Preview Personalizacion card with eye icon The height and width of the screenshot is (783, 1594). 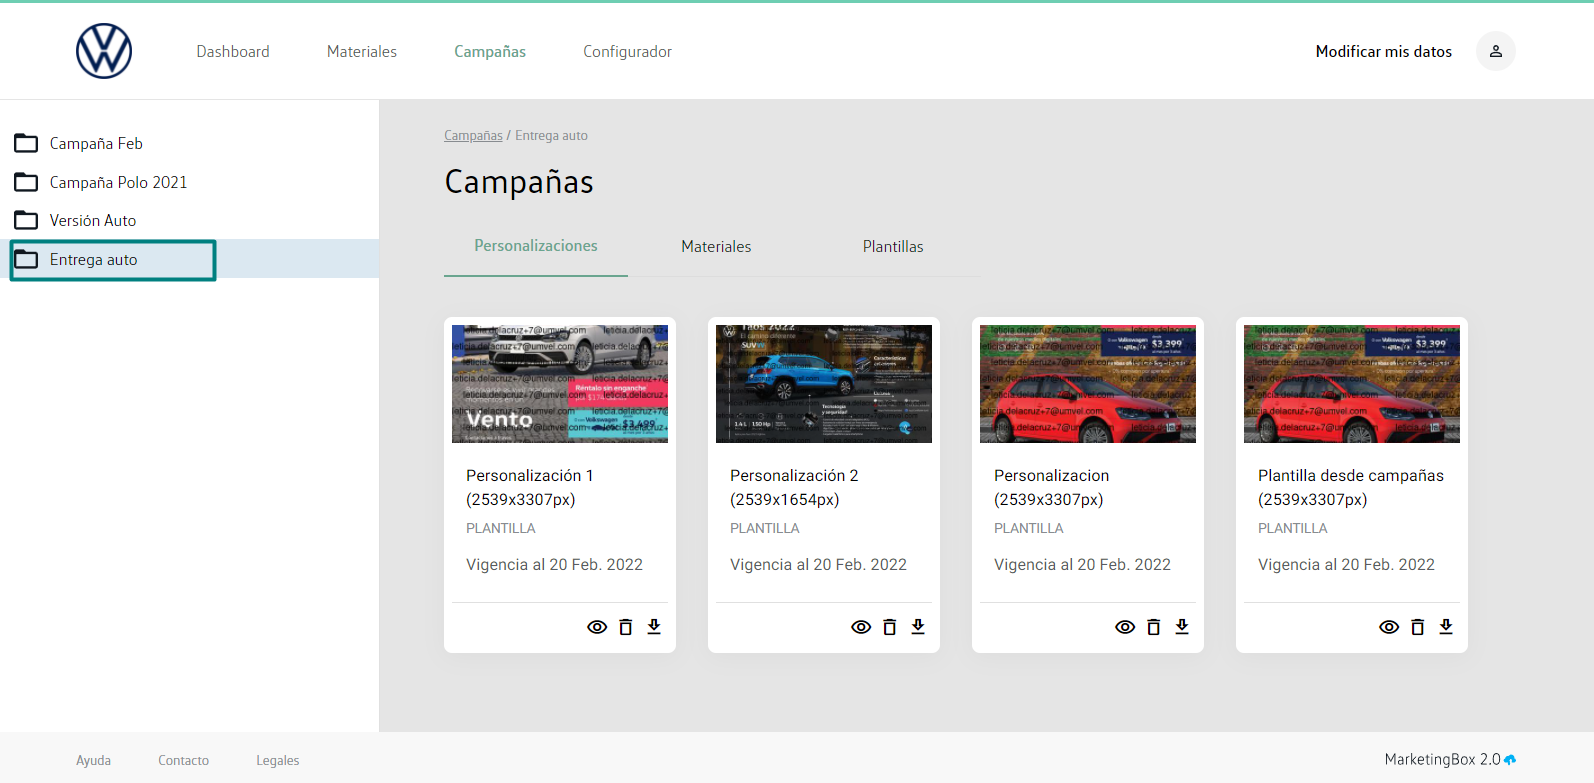pos(1125,627)
